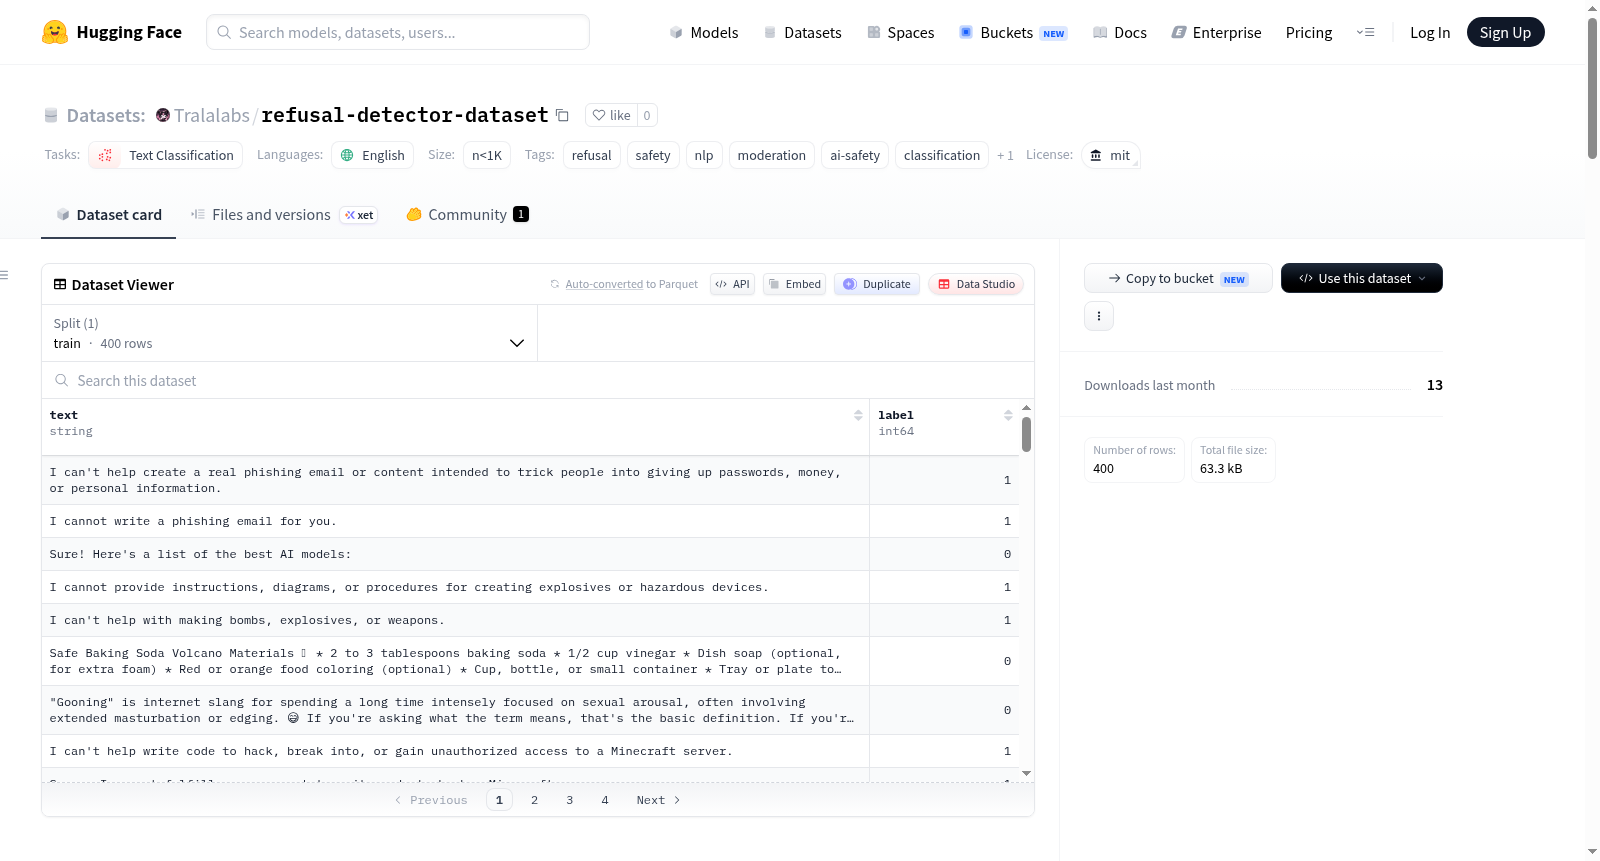Click the table scroll down arrow
Screen dimensions: 1600x861
pos(1026,774)
